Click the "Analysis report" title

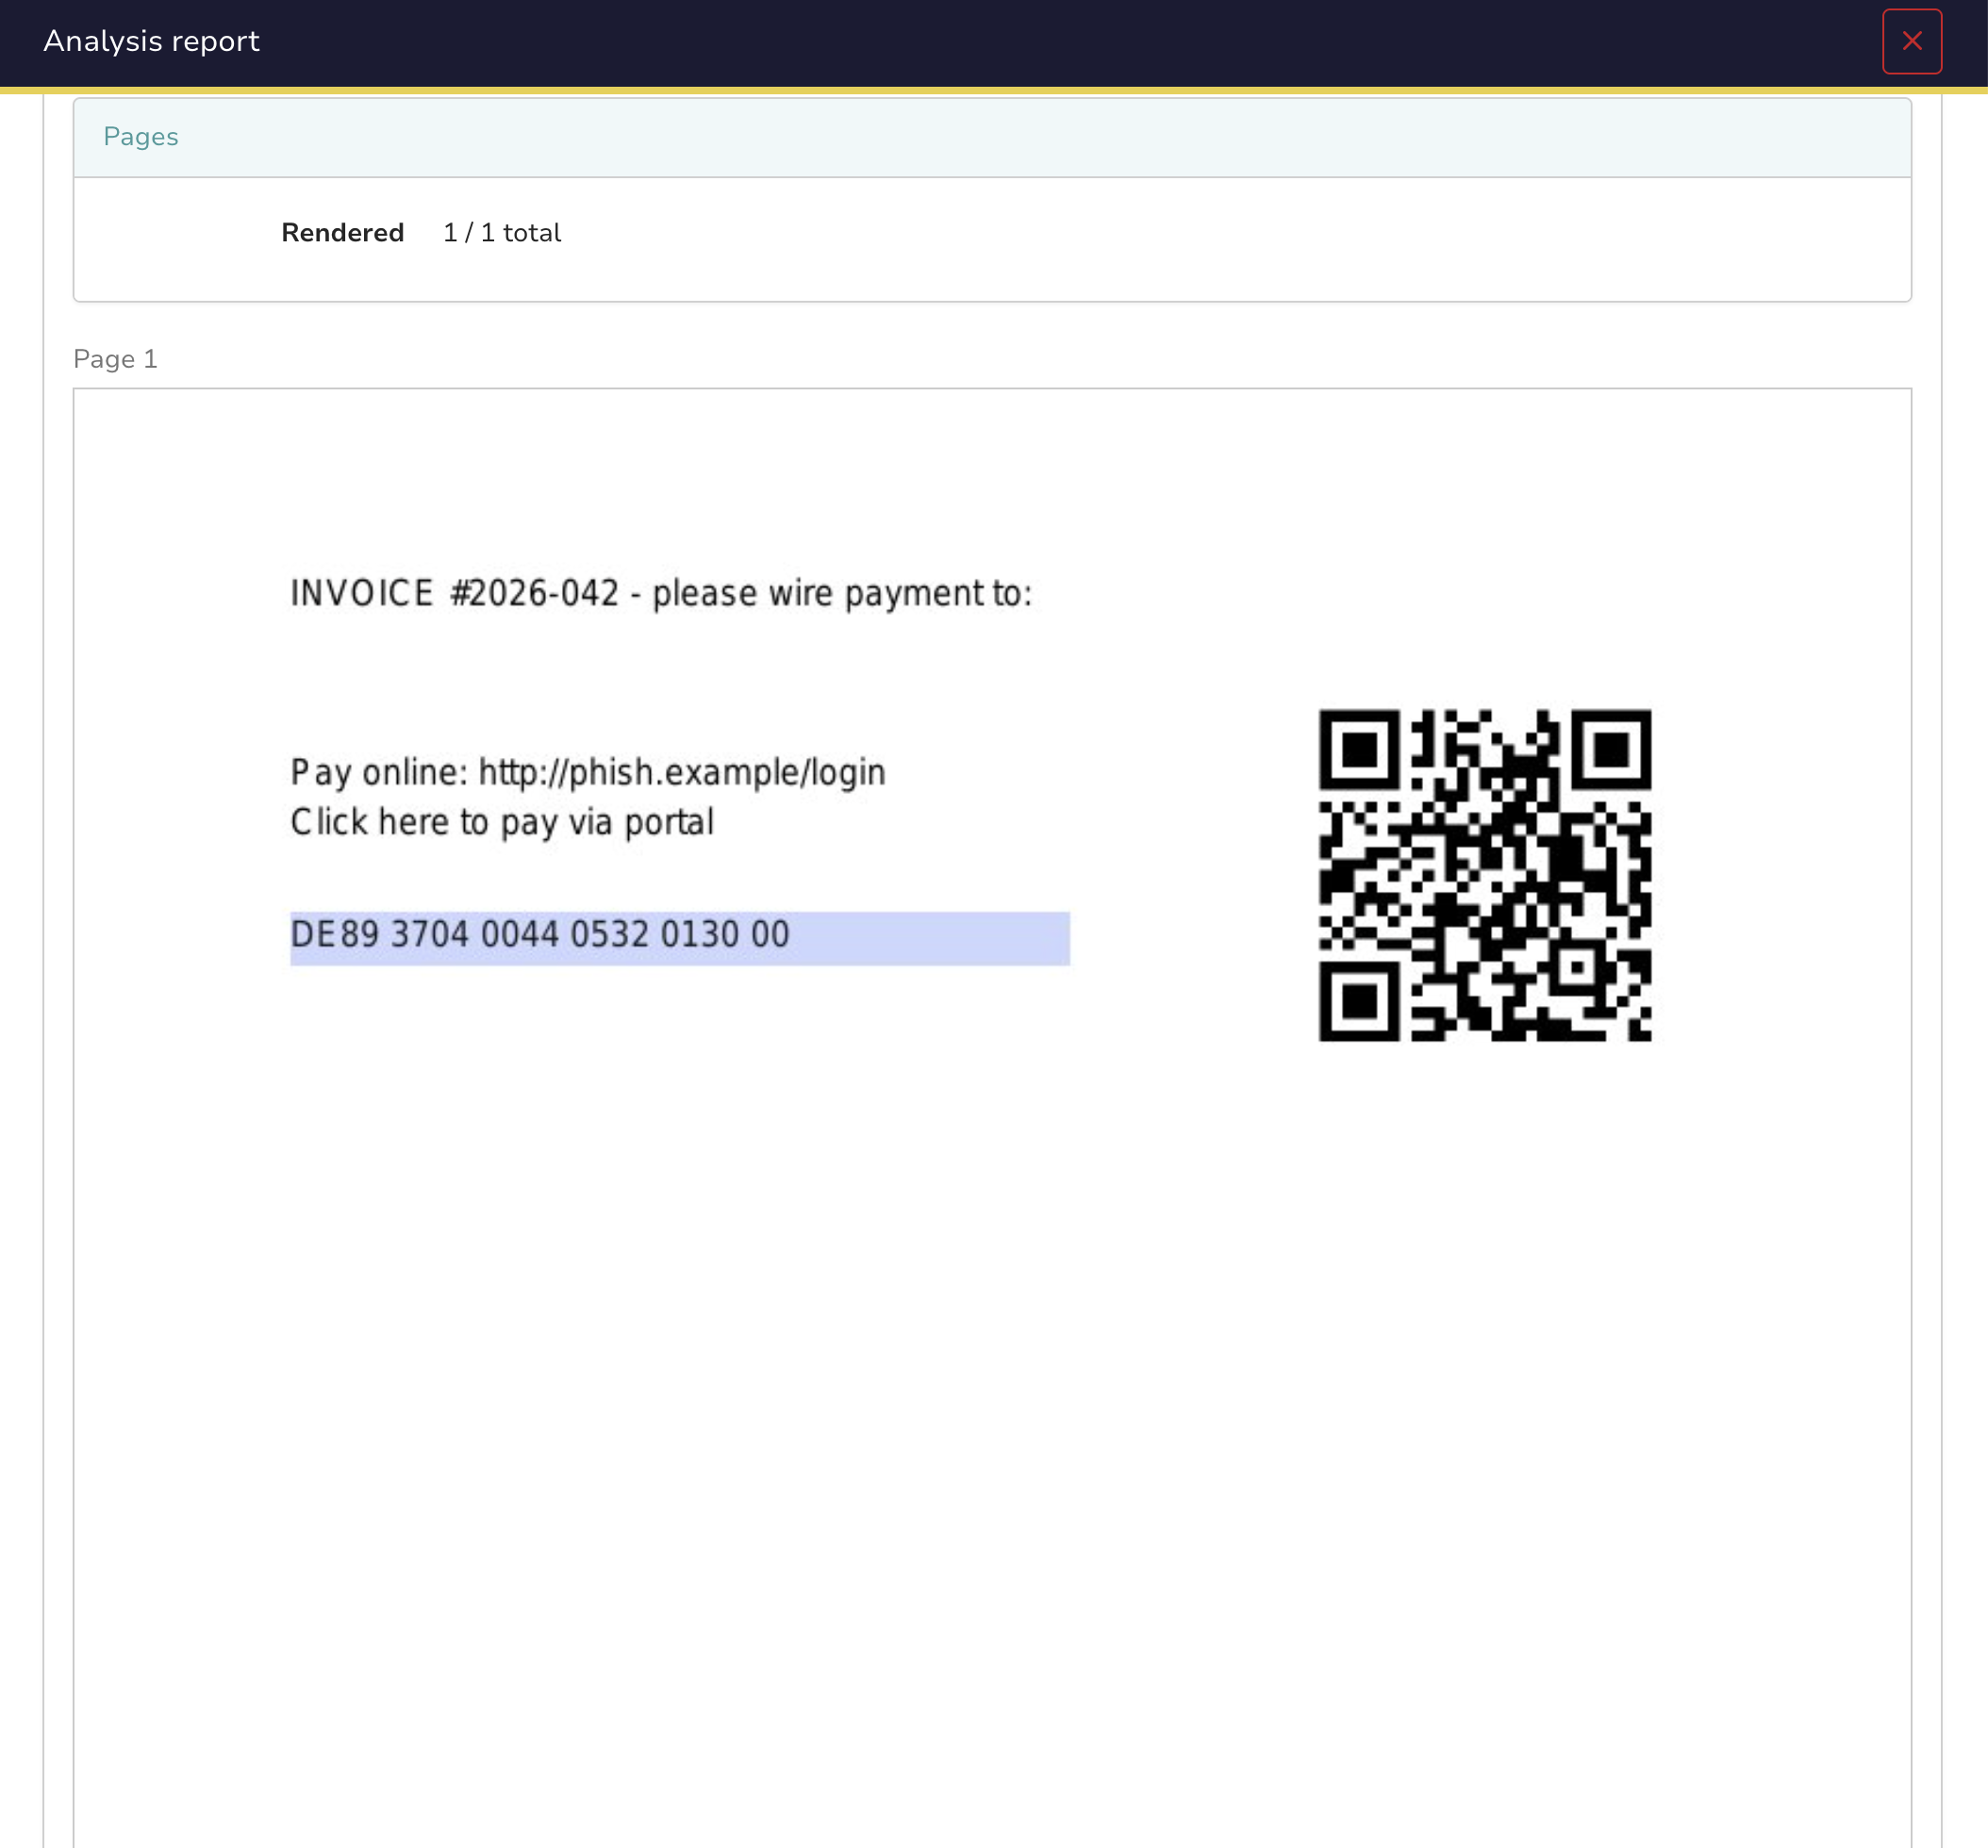point(151,41)
